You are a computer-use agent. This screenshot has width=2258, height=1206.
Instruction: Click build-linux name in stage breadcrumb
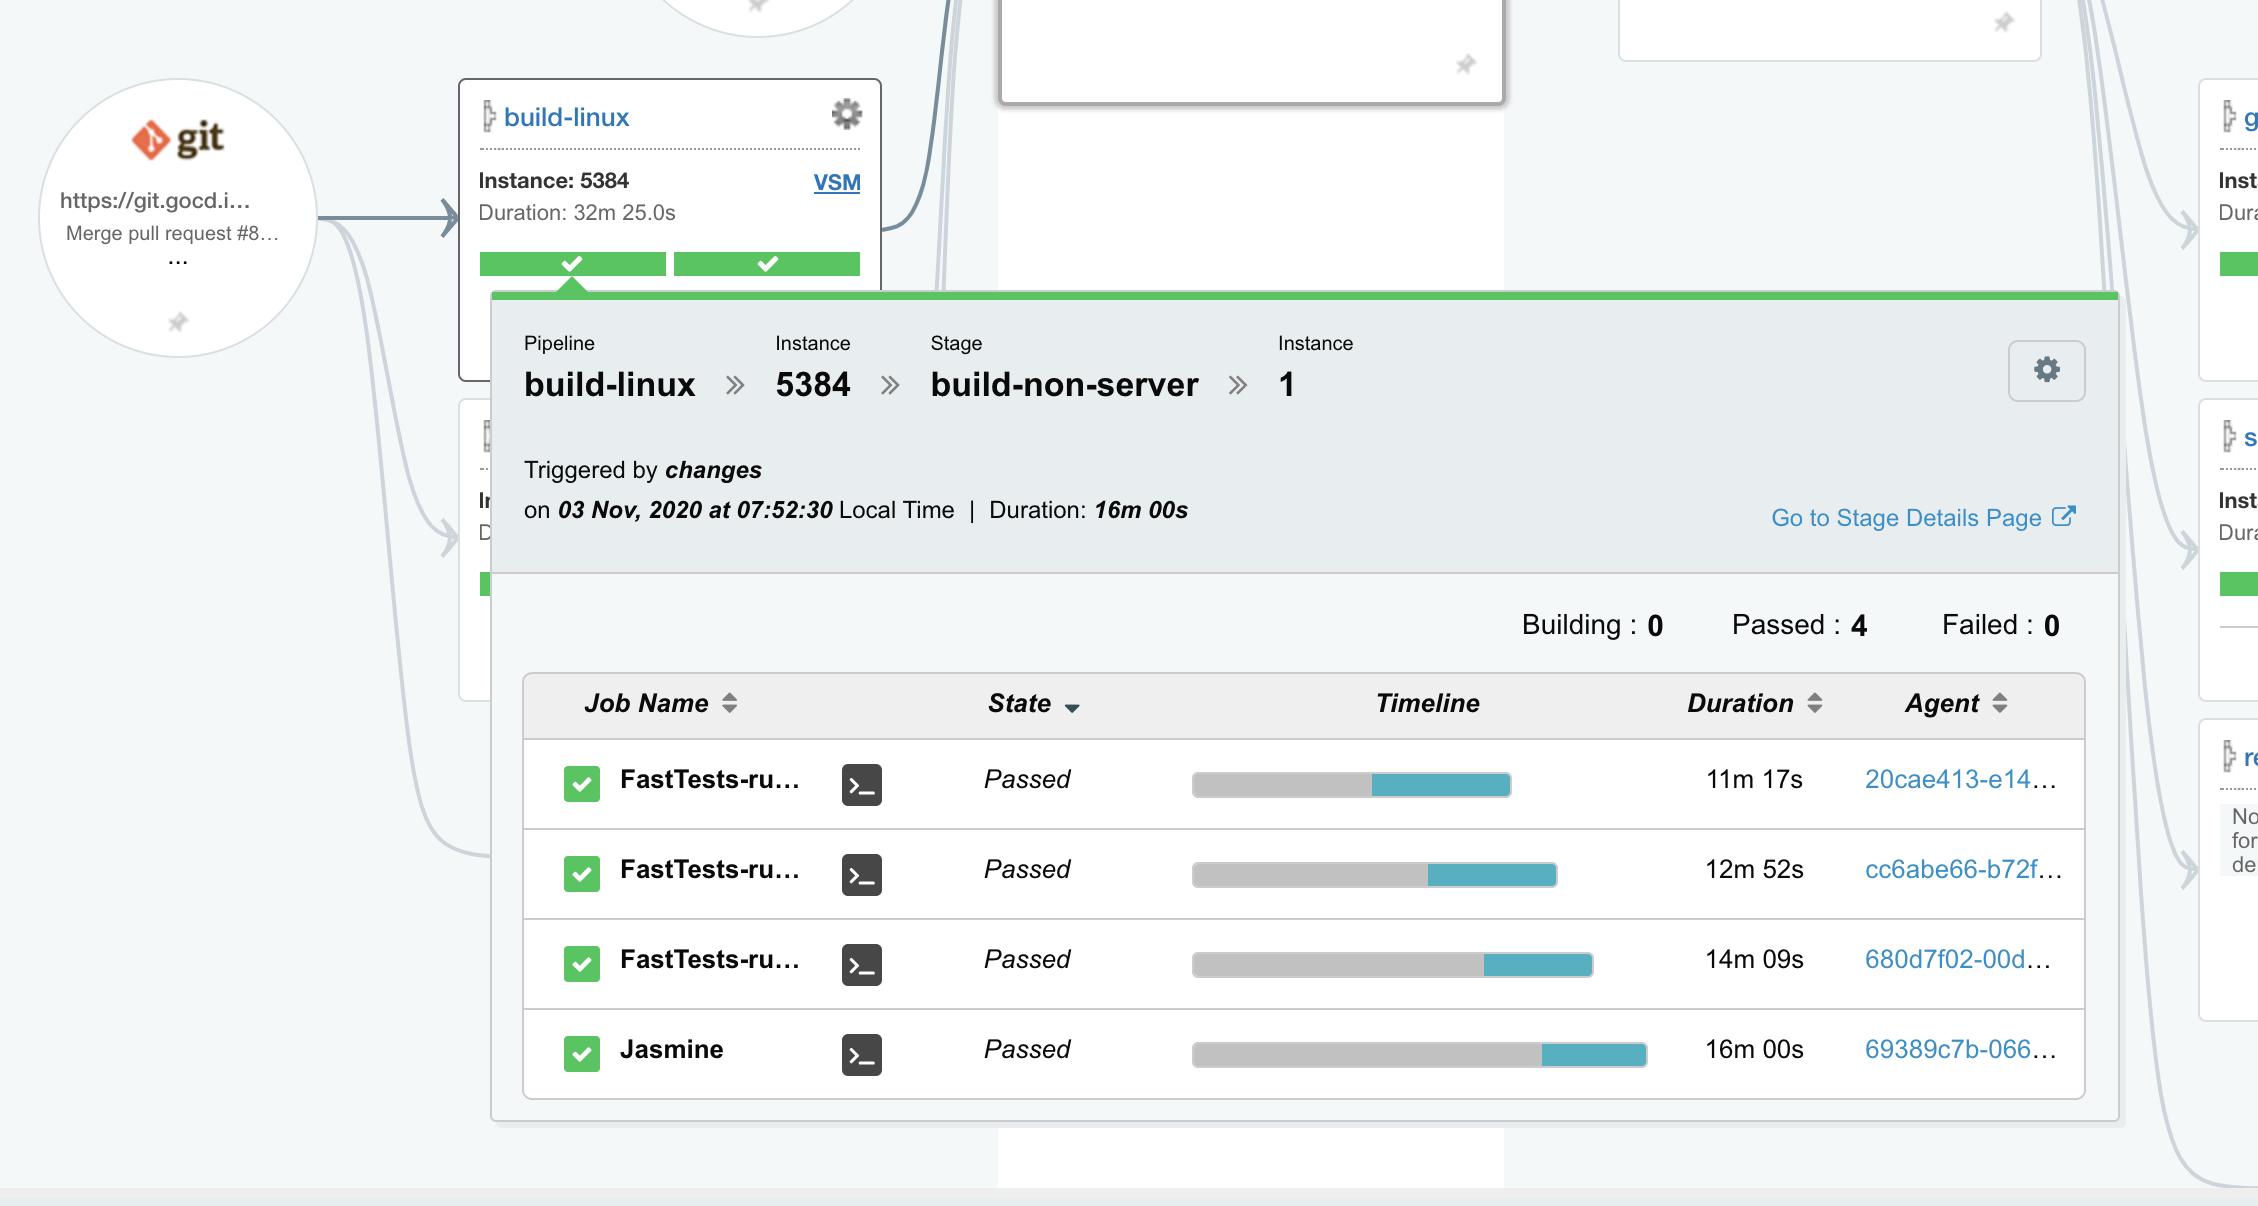pyautogui.click(x=609, y=385)
